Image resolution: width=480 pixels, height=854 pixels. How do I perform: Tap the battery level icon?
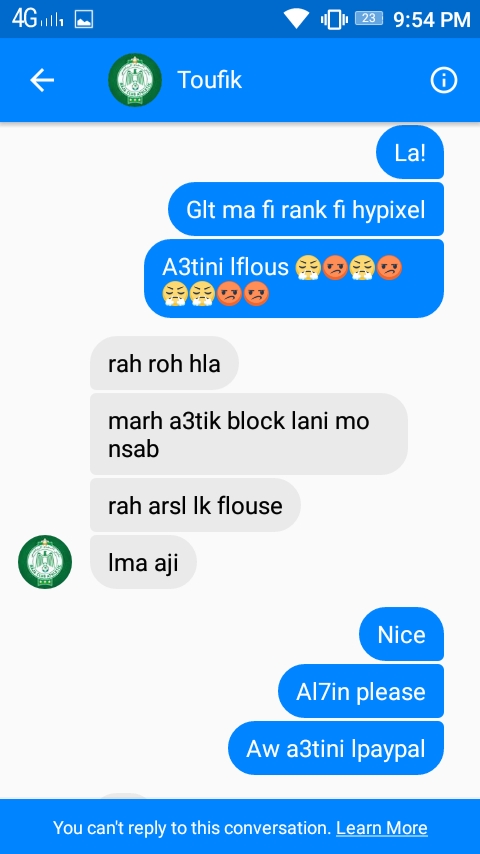pos(369,18)
